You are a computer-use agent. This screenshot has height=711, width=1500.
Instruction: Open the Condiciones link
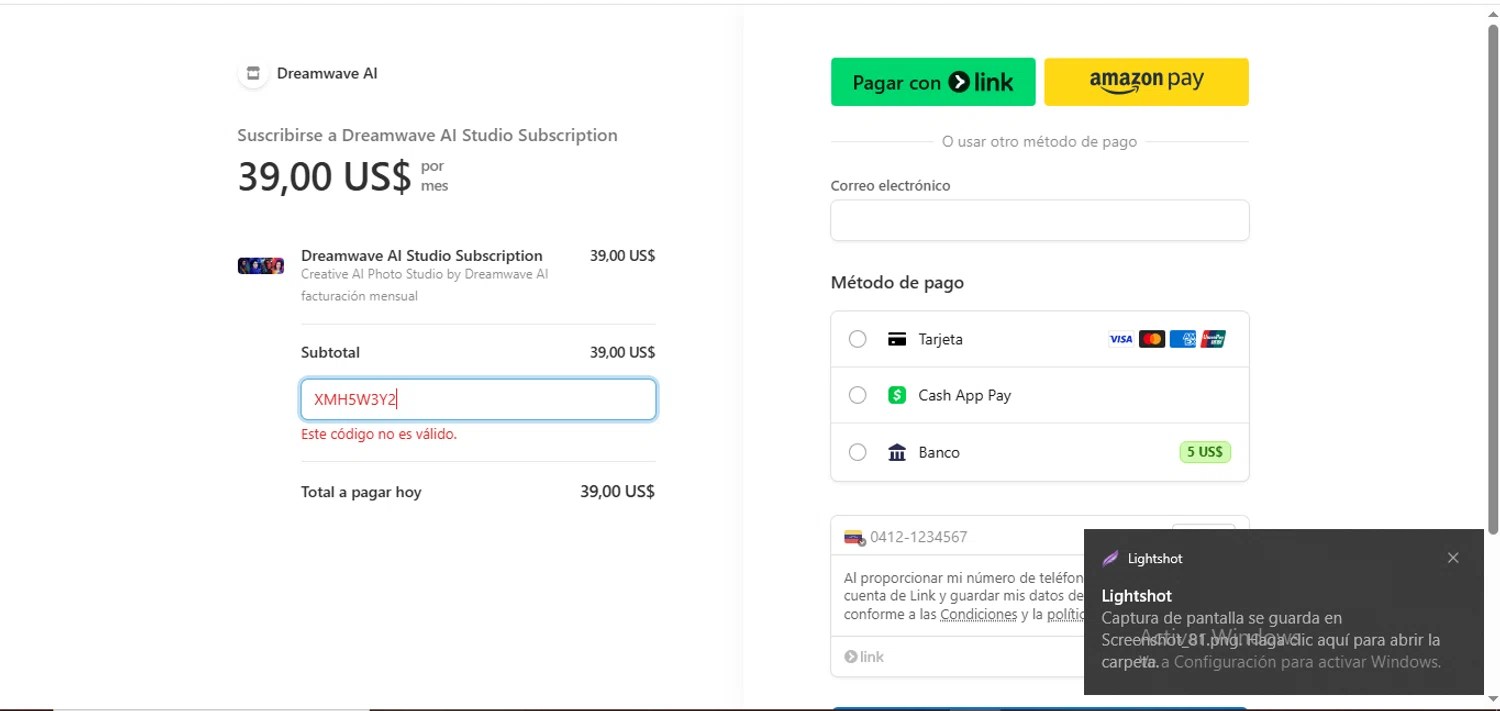coord(978,614)
